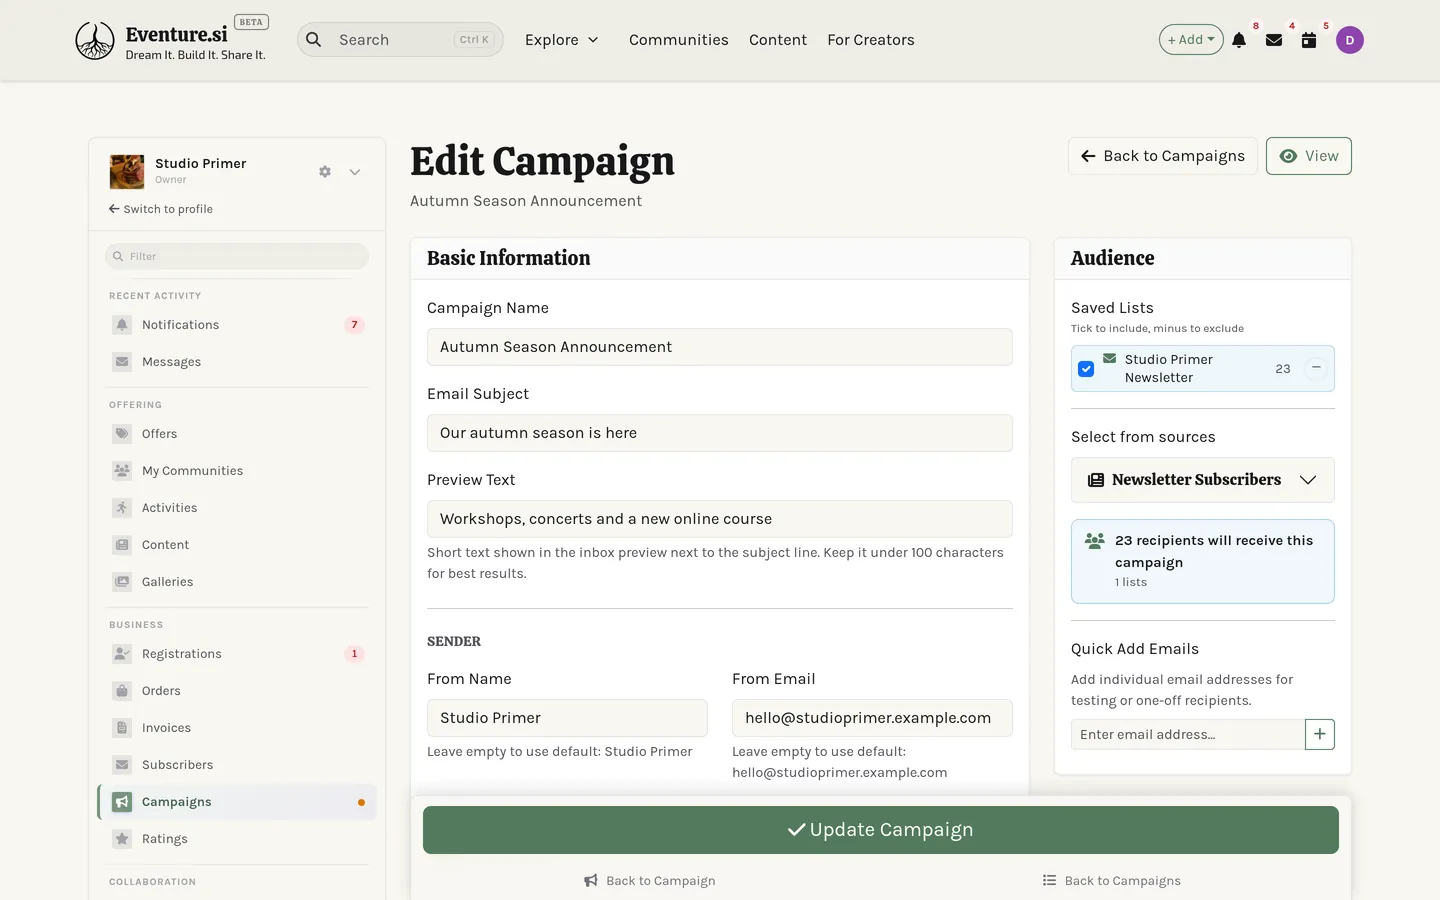Open the Content nav item in header
Viewport: 1440px width, 900px height.
(x=778, y=40)
